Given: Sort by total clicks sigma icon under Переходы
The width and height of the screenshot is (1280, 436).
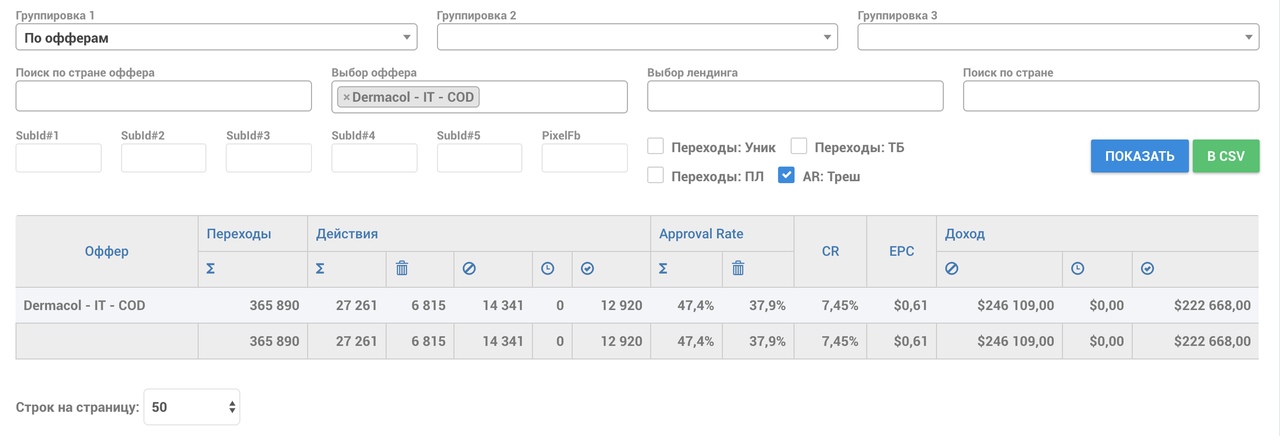Looking at the screenshot, I should pos(210,268).
